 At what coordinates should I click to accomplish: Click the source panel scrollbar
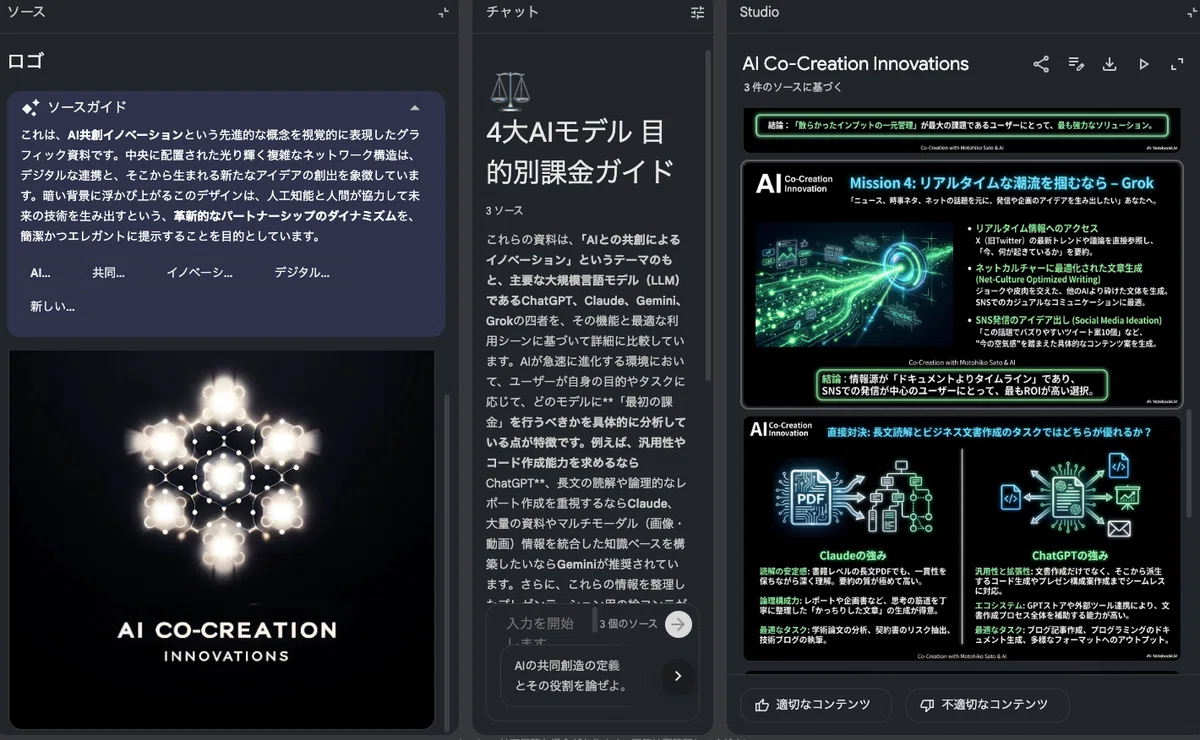tap(446, 560)
